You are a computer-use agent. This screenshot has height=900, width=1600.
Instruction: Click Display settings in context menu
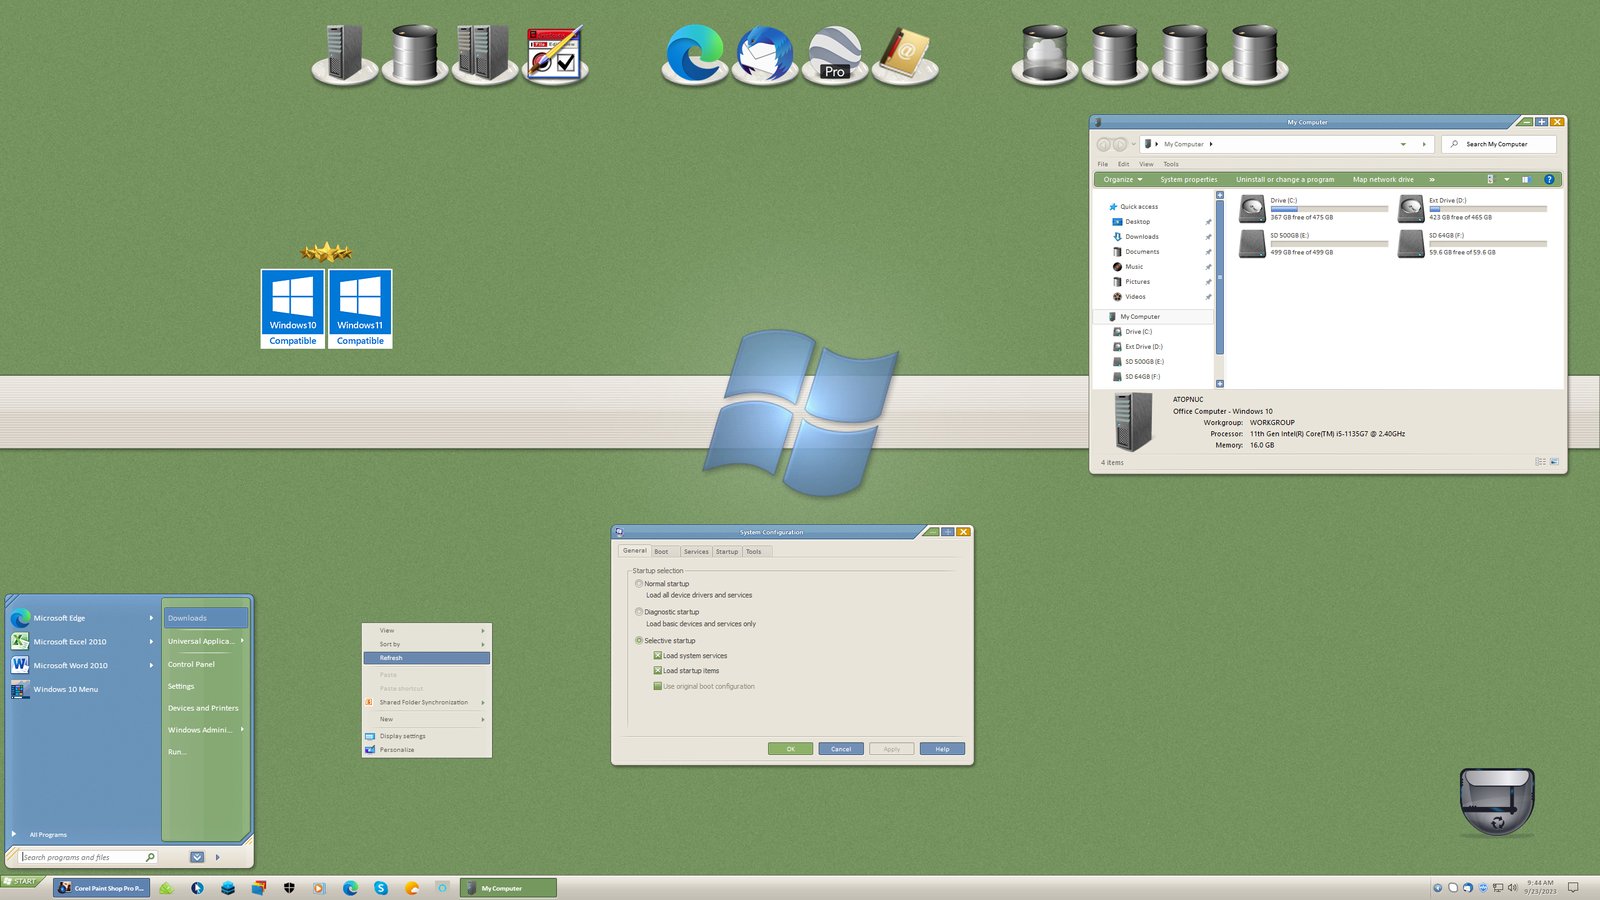coord(427,736)
